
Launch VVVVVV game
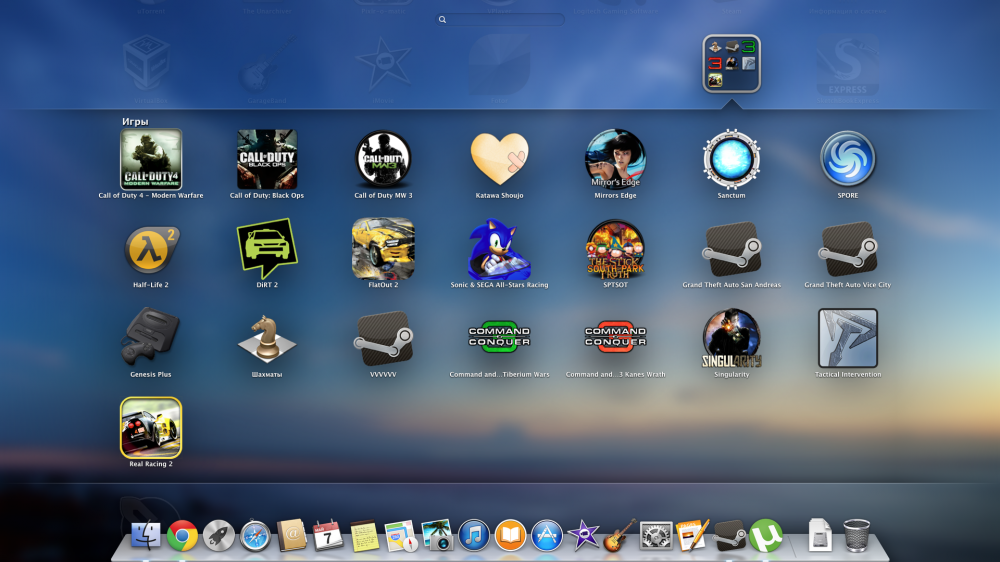pyautogui.click(x=383, y=338)
